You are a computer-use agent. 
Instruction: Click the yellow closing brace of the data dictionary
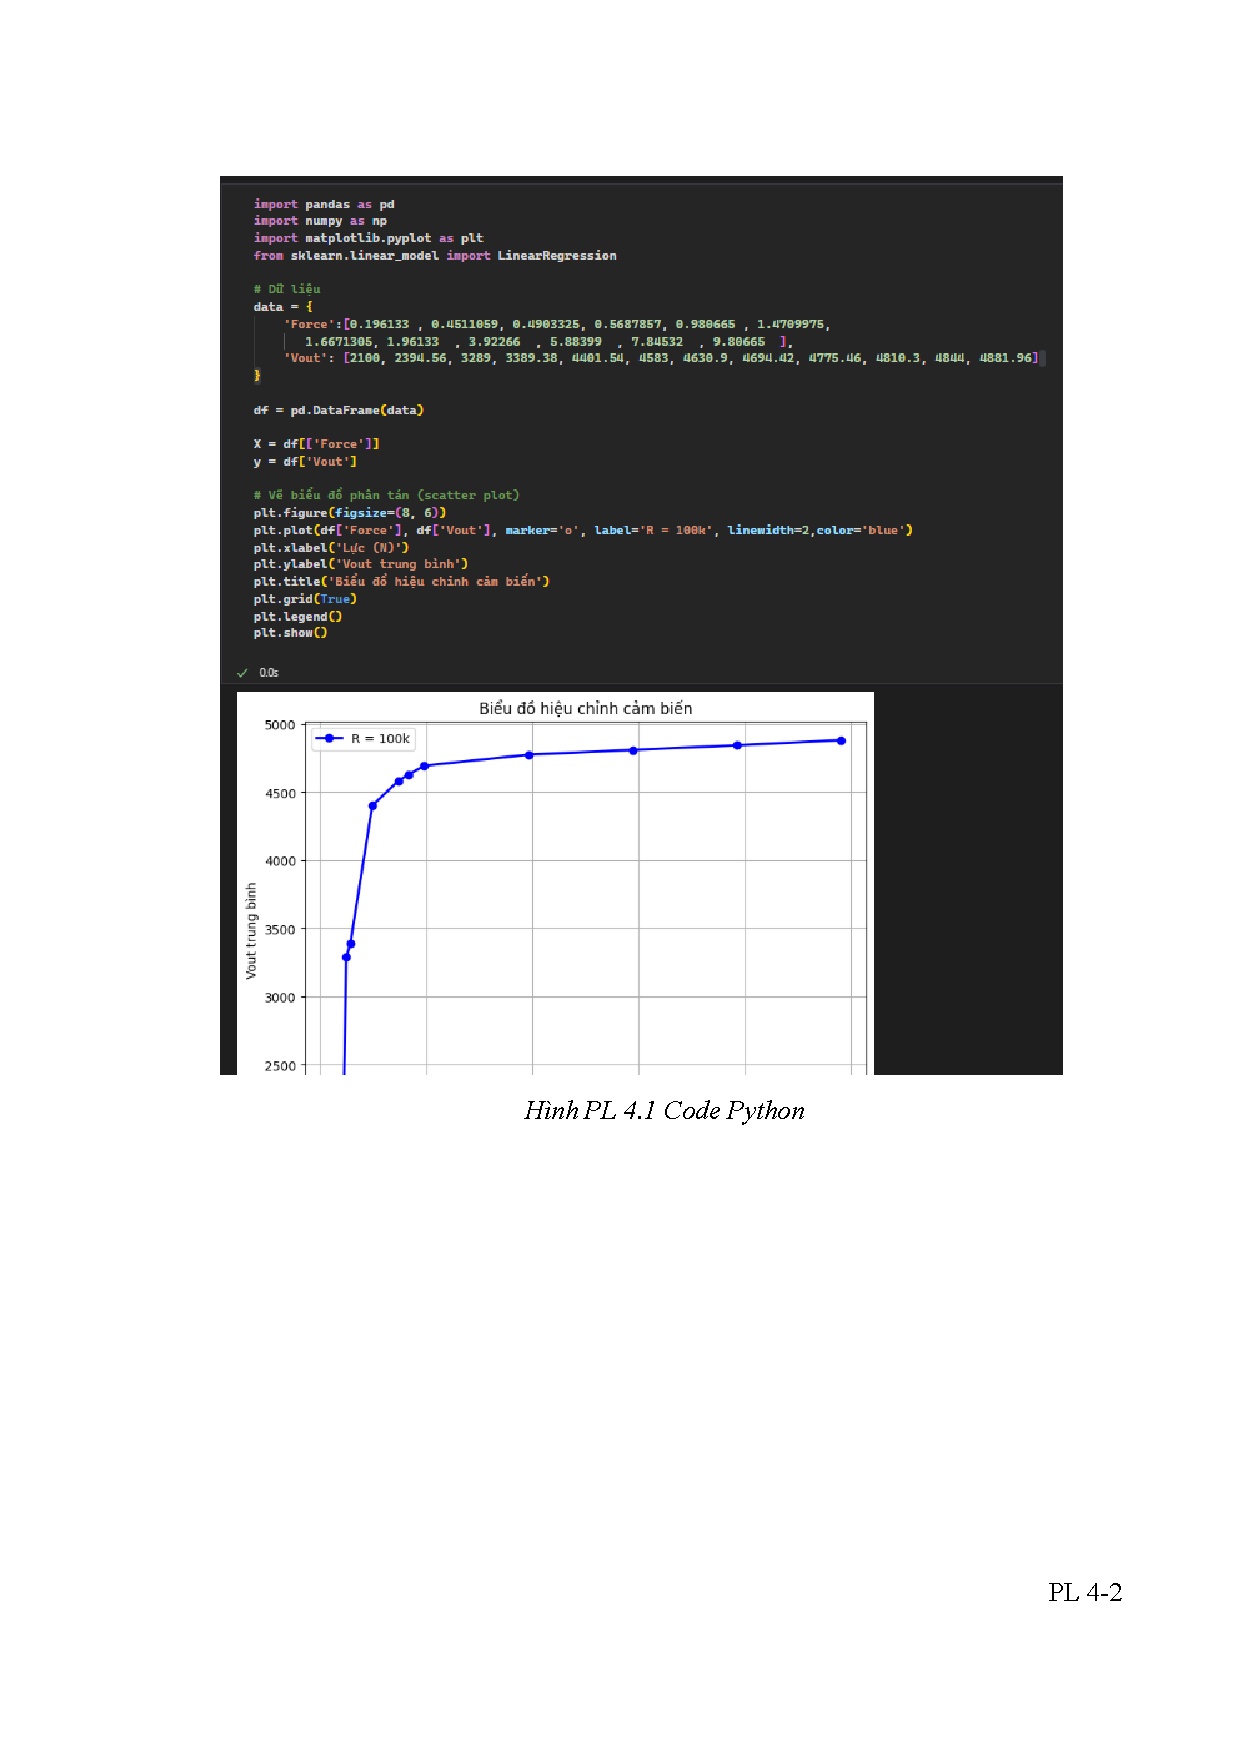[x=257, y=376]
